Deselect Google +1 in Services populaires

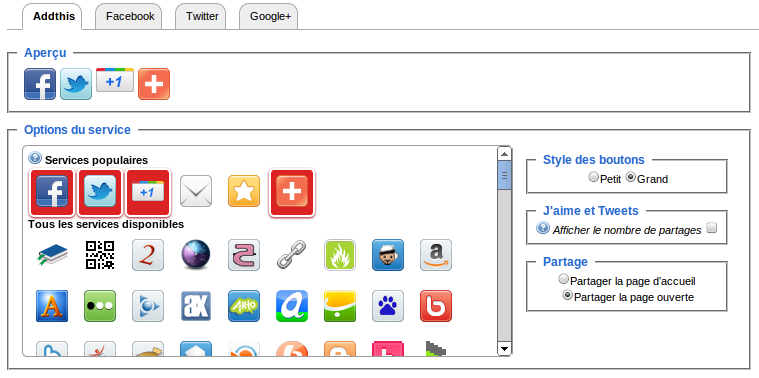148,192
